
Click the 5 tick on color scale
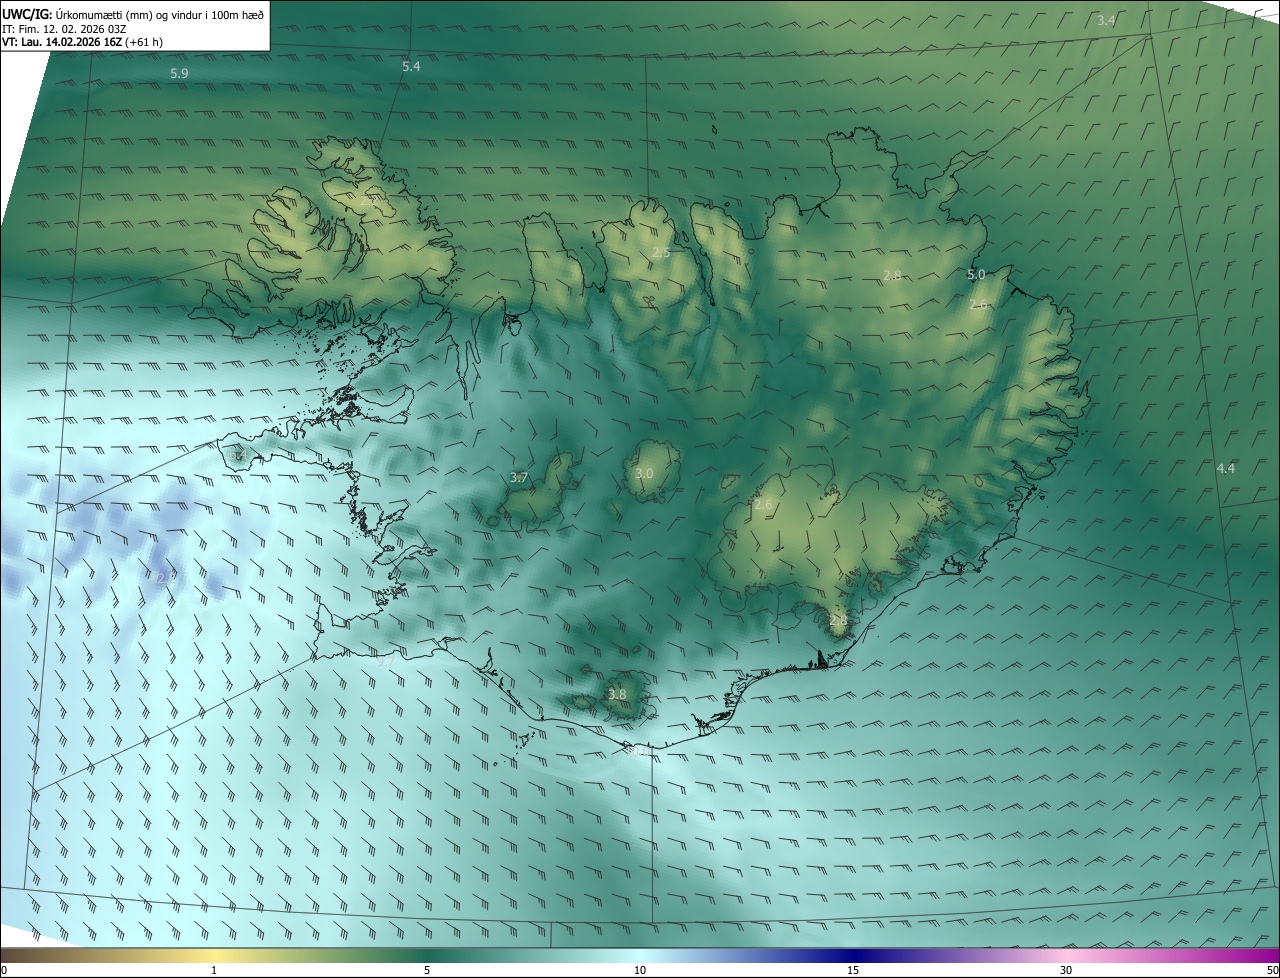pos(427,970)
